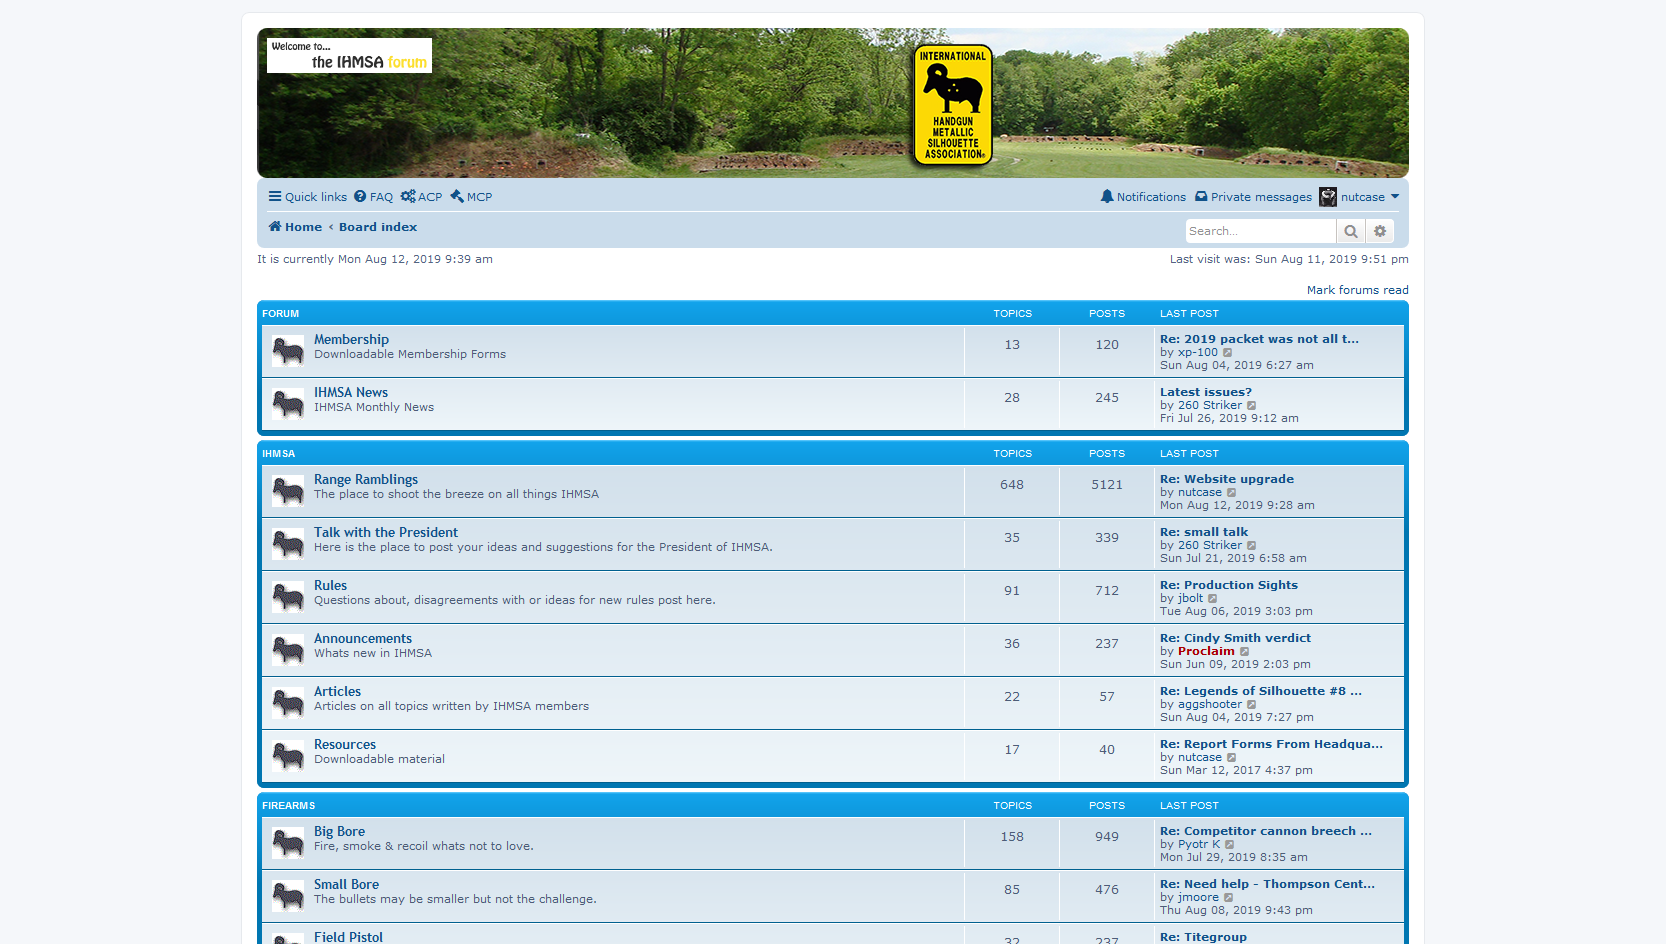Open 'Re: Production Sights' last post
Screen dimensions: 1666x944
click(1229, 585)
